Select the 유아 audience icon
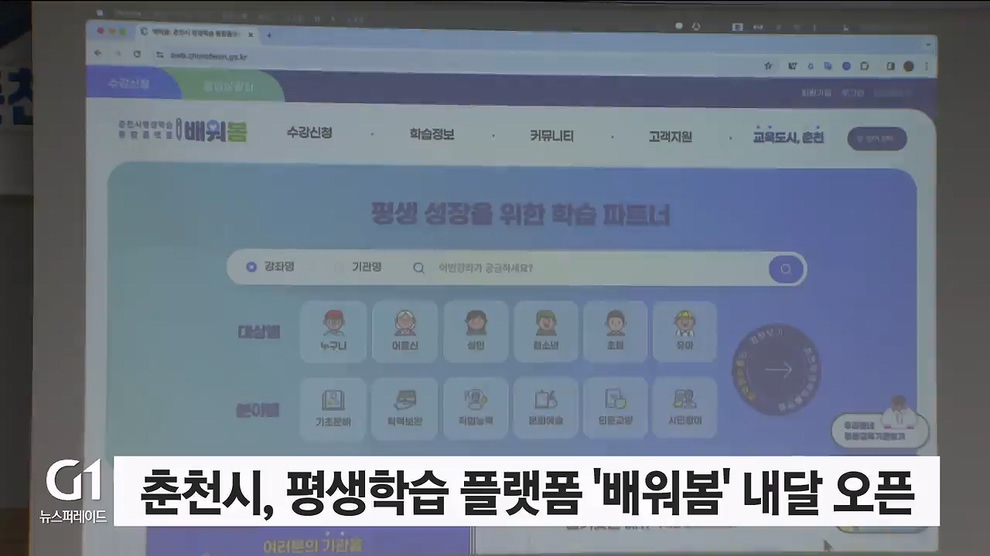 (684, 331)
